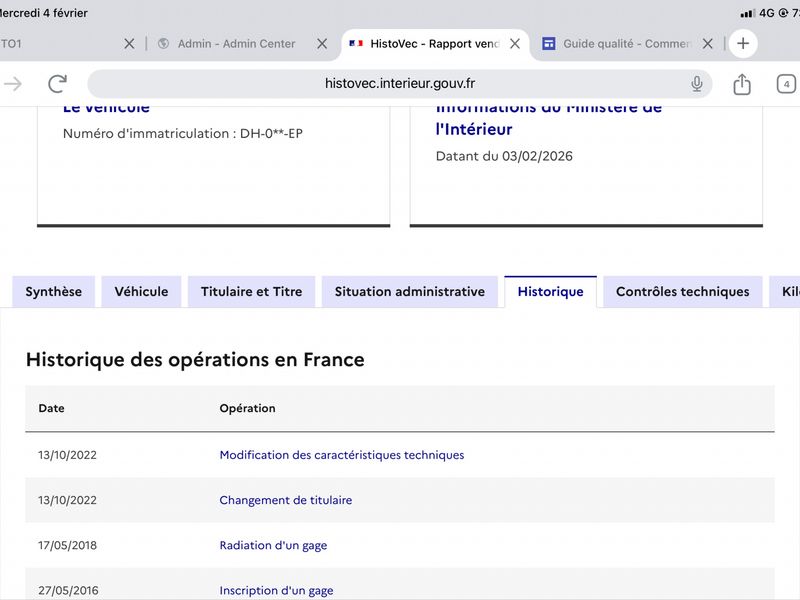Switch to the Guide qualité browser tab
This screenshot has width=800, height=600.
tap(626, 44)
